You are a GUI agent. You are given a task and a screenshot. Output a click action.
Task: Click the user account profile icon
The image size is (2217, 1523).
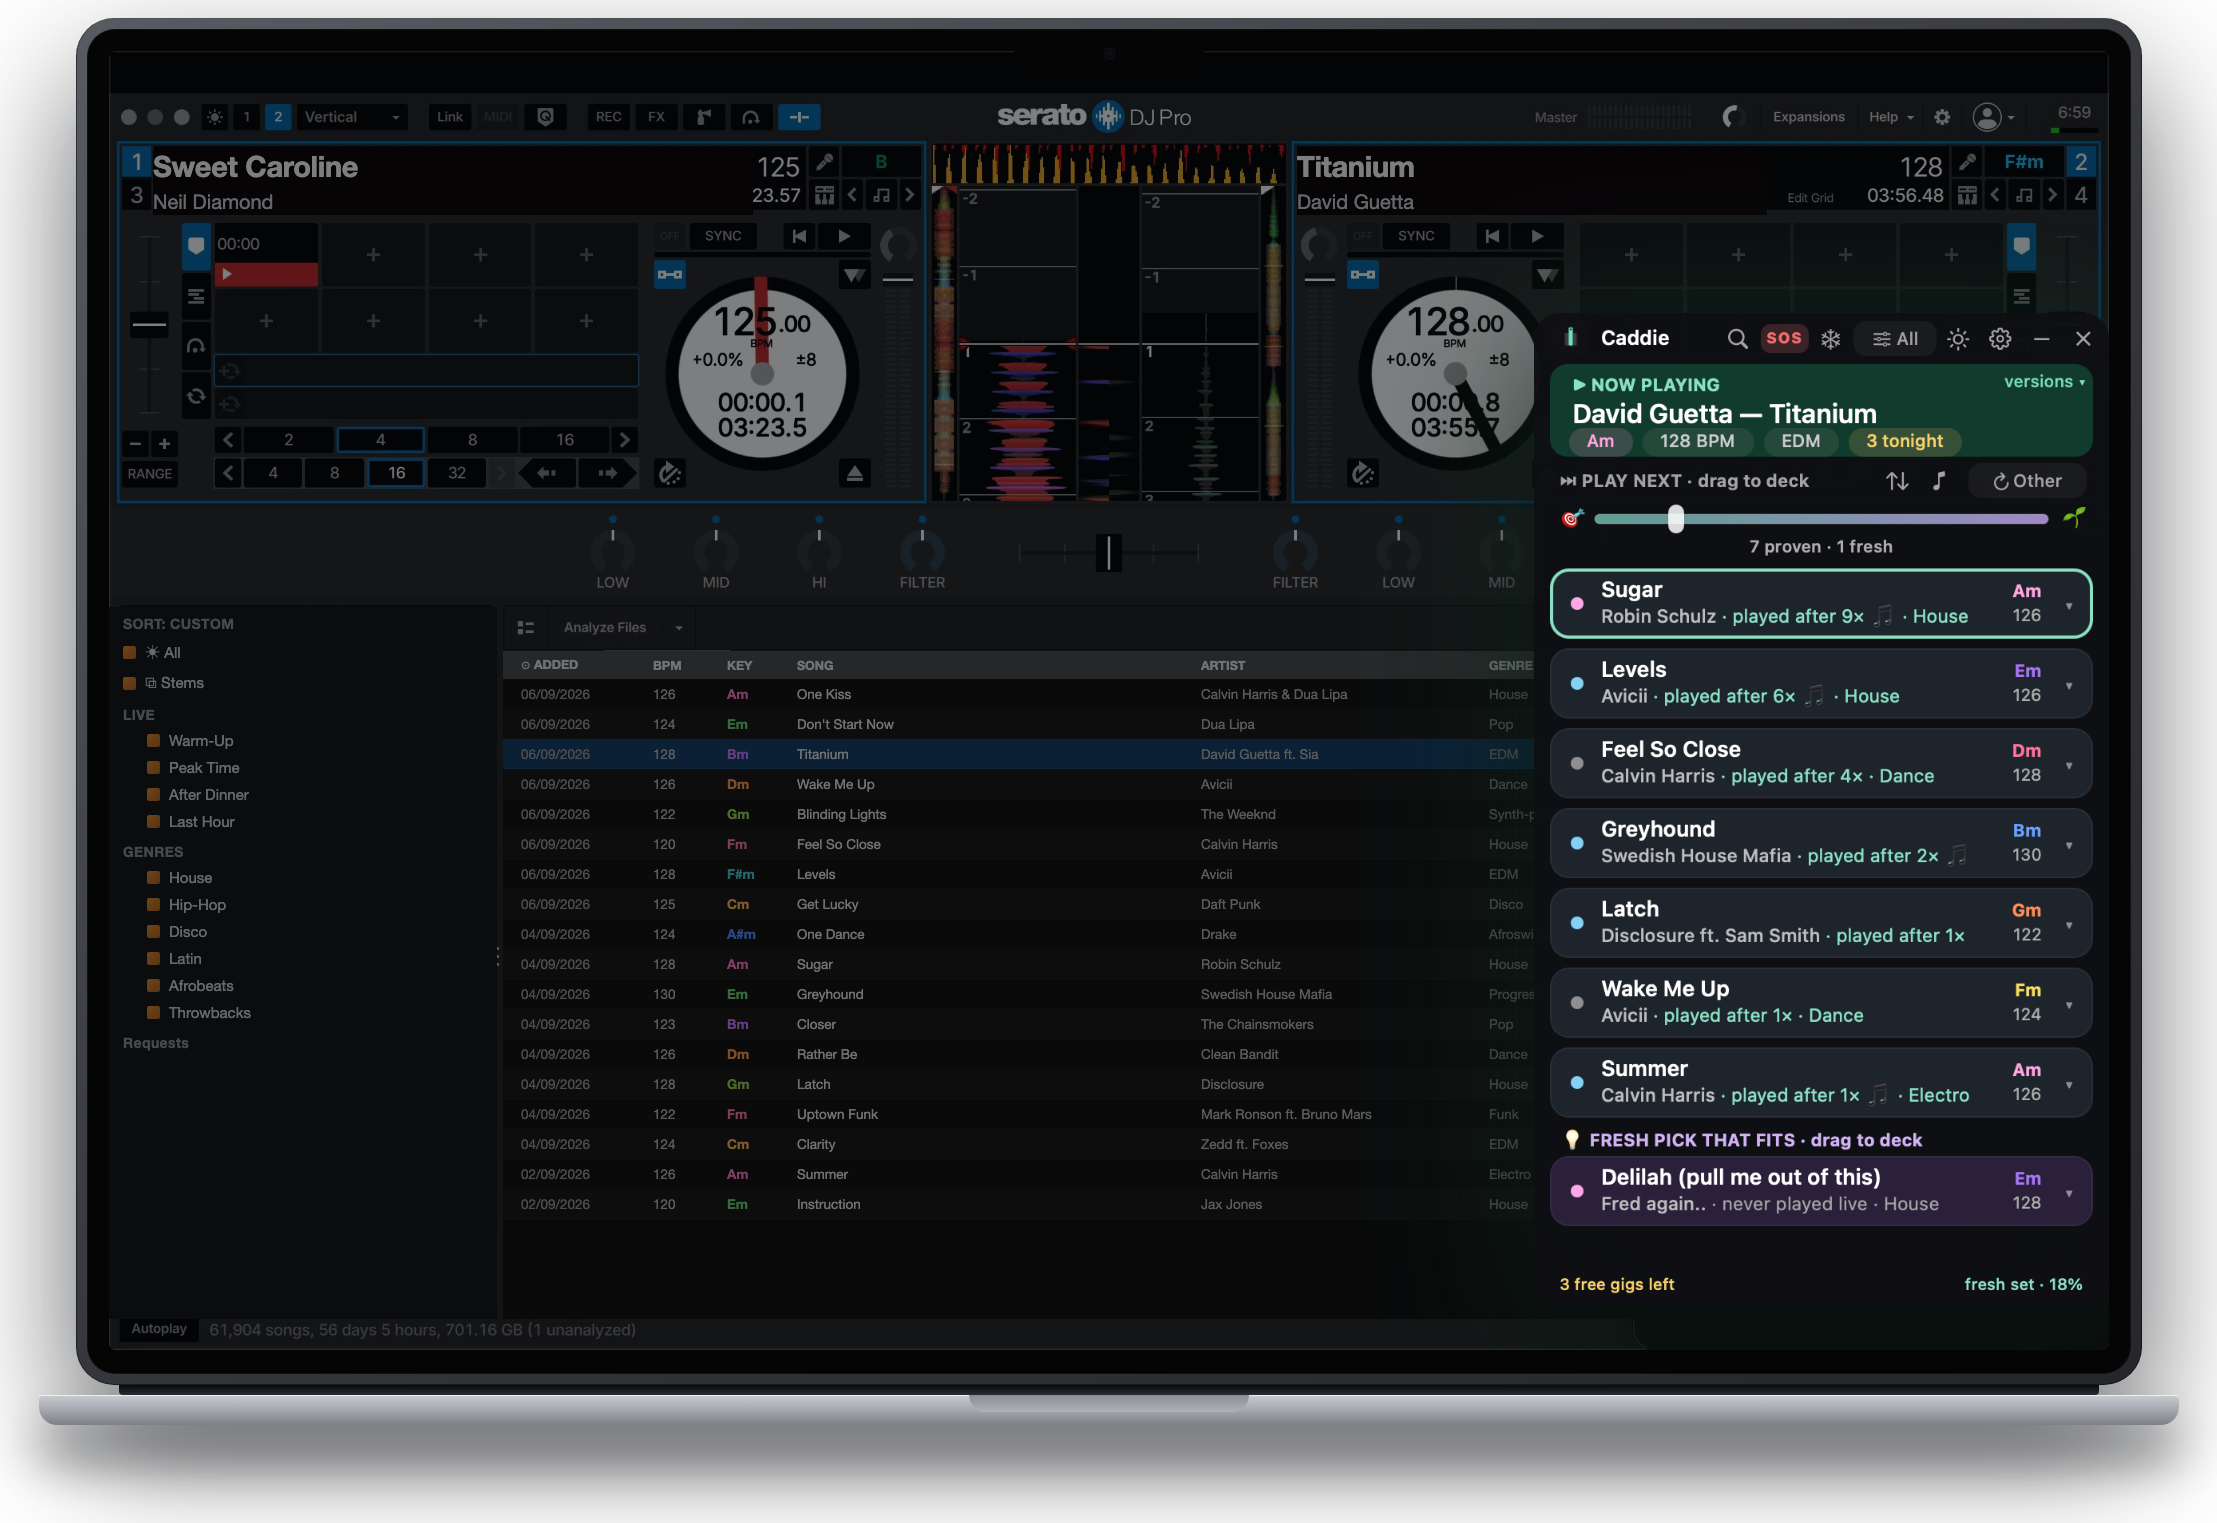pos(1986,117)
